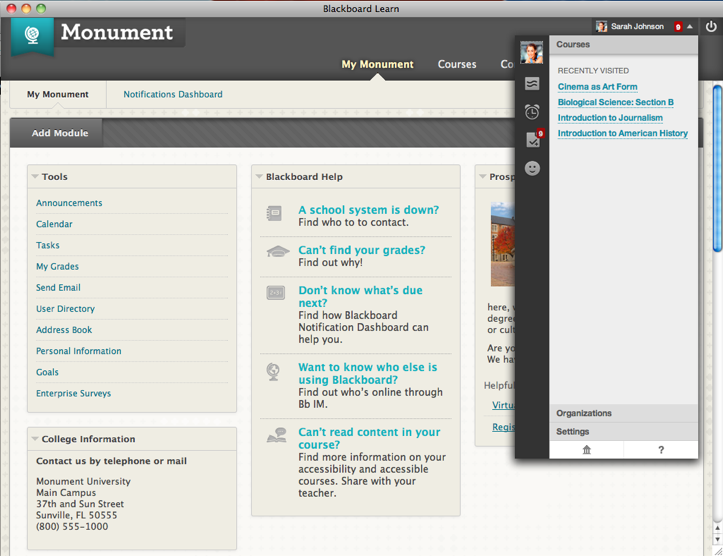Open the Calendar tool link
Image resolution: width=723 pixels, height=556 pixels.
click(x=54, y=224)
